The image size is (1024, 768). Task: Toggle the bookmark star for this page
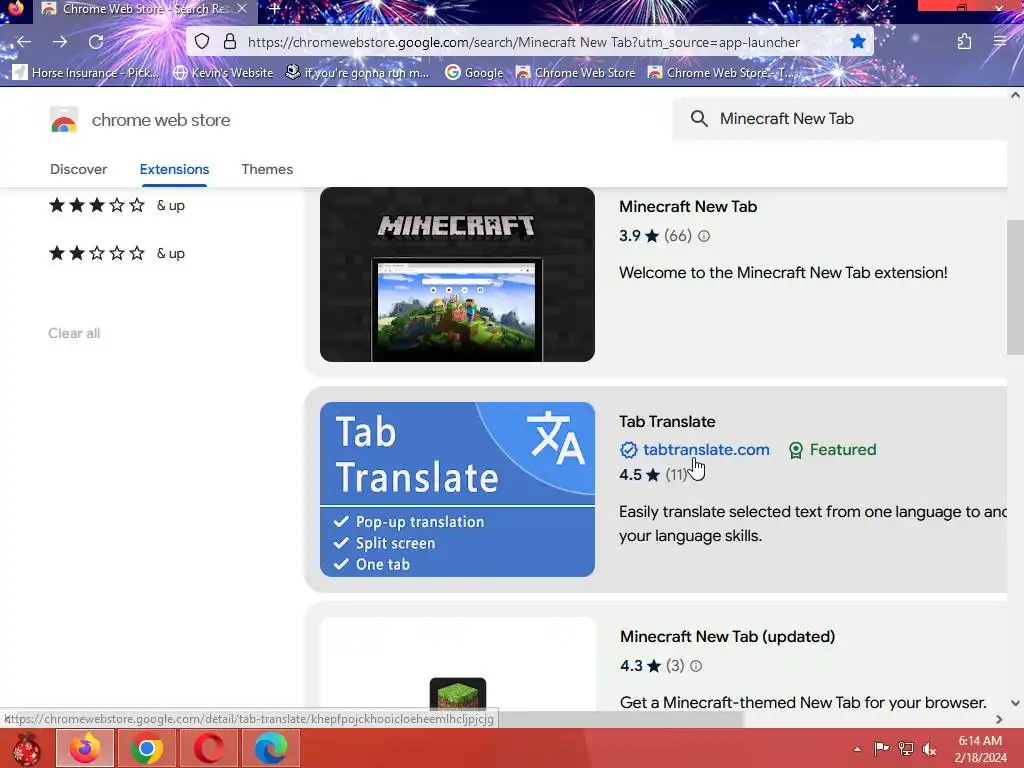pos(857,42)
